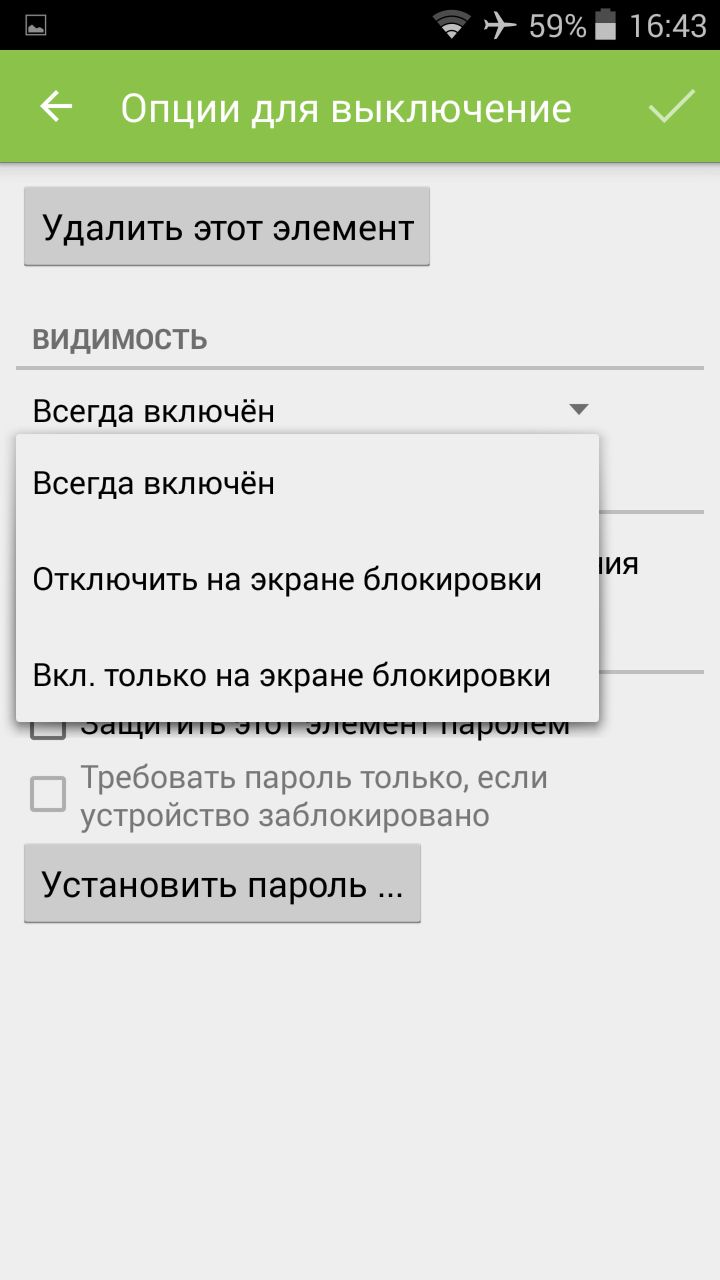Tap the "устройство заблокировано" label text
The width and height of the screenshot is (720, 1280).
[285, 816]
